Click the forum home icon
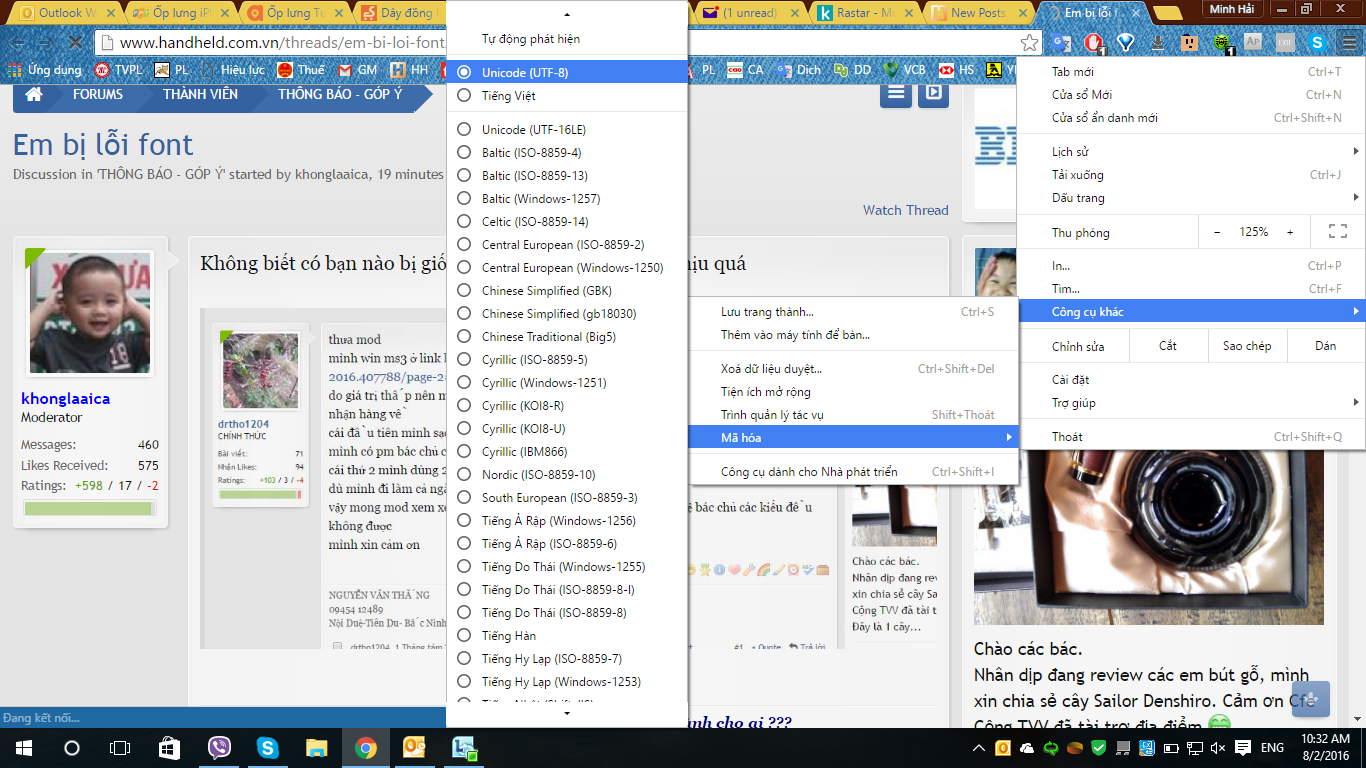The image size is (1366, 768). 34,95
